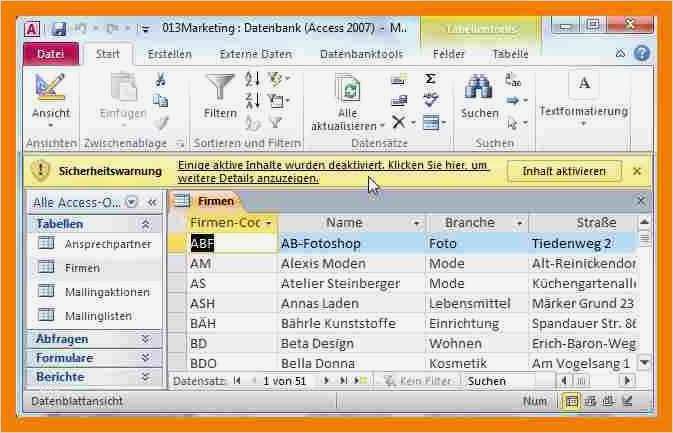Open the Name column filter dropdown

coord(416,223)
